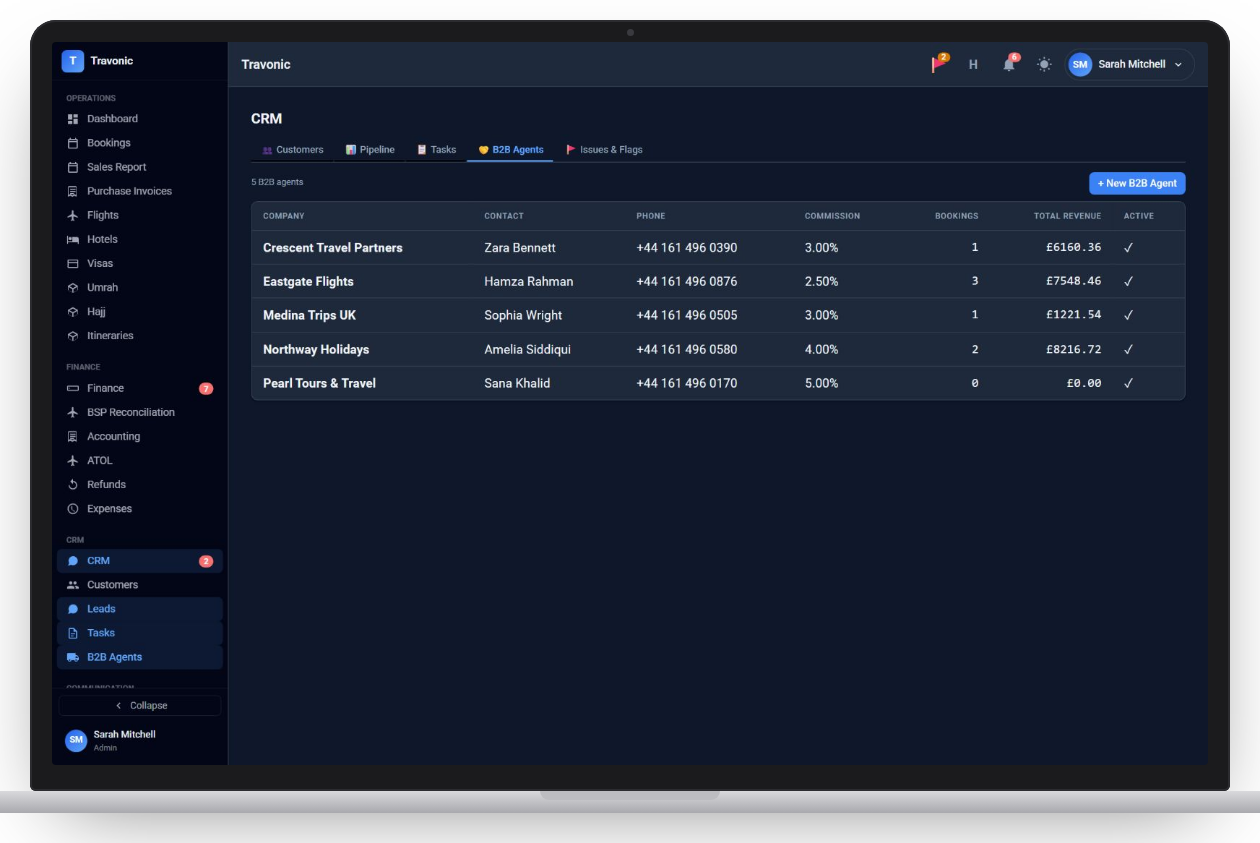Viewport: 1260px width, 843px height.
Task: Open Expenses page
Action: pyautogui.click(x=140, y=508)
